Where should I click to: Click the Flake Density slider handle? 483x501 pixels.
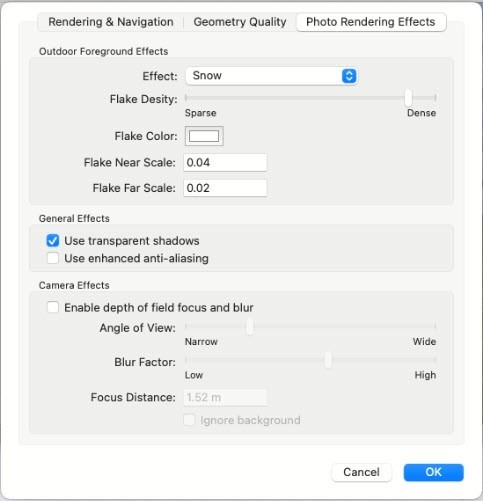coord(408,97)
